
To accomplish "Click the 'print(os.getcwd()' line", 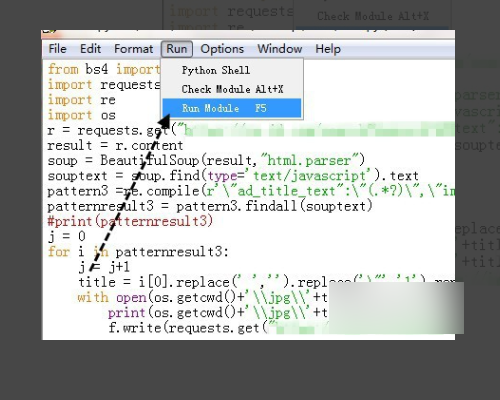I will (x=217, y=313).
